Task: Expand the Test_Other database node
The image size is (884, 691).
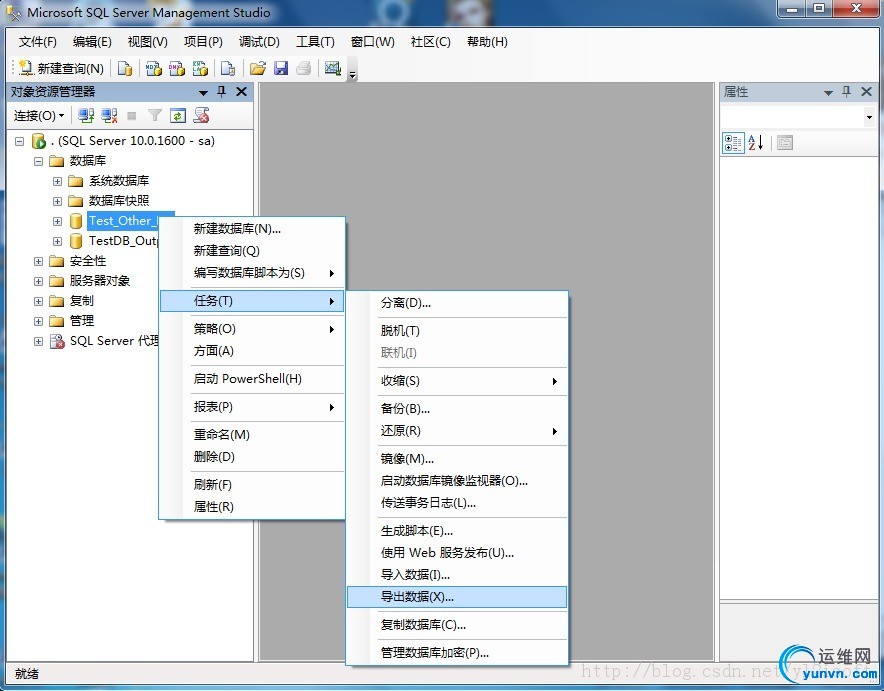Action: point(58,222)
